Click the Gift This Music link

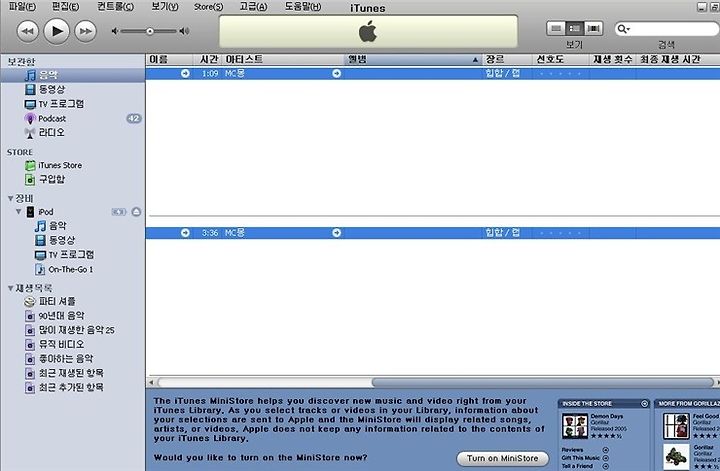(x=580, y=458)
